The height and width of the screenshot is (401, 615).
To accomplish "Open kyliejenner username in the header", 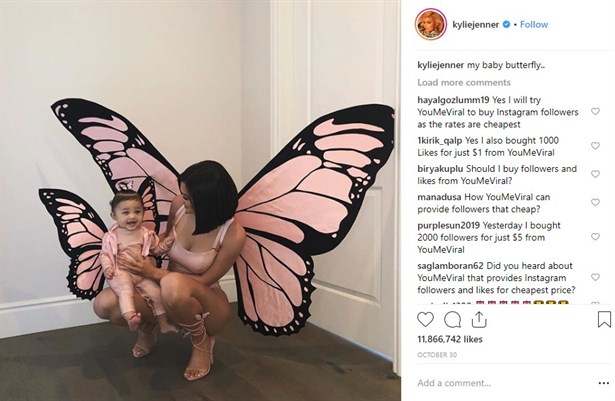I will [x=475, y=24].
